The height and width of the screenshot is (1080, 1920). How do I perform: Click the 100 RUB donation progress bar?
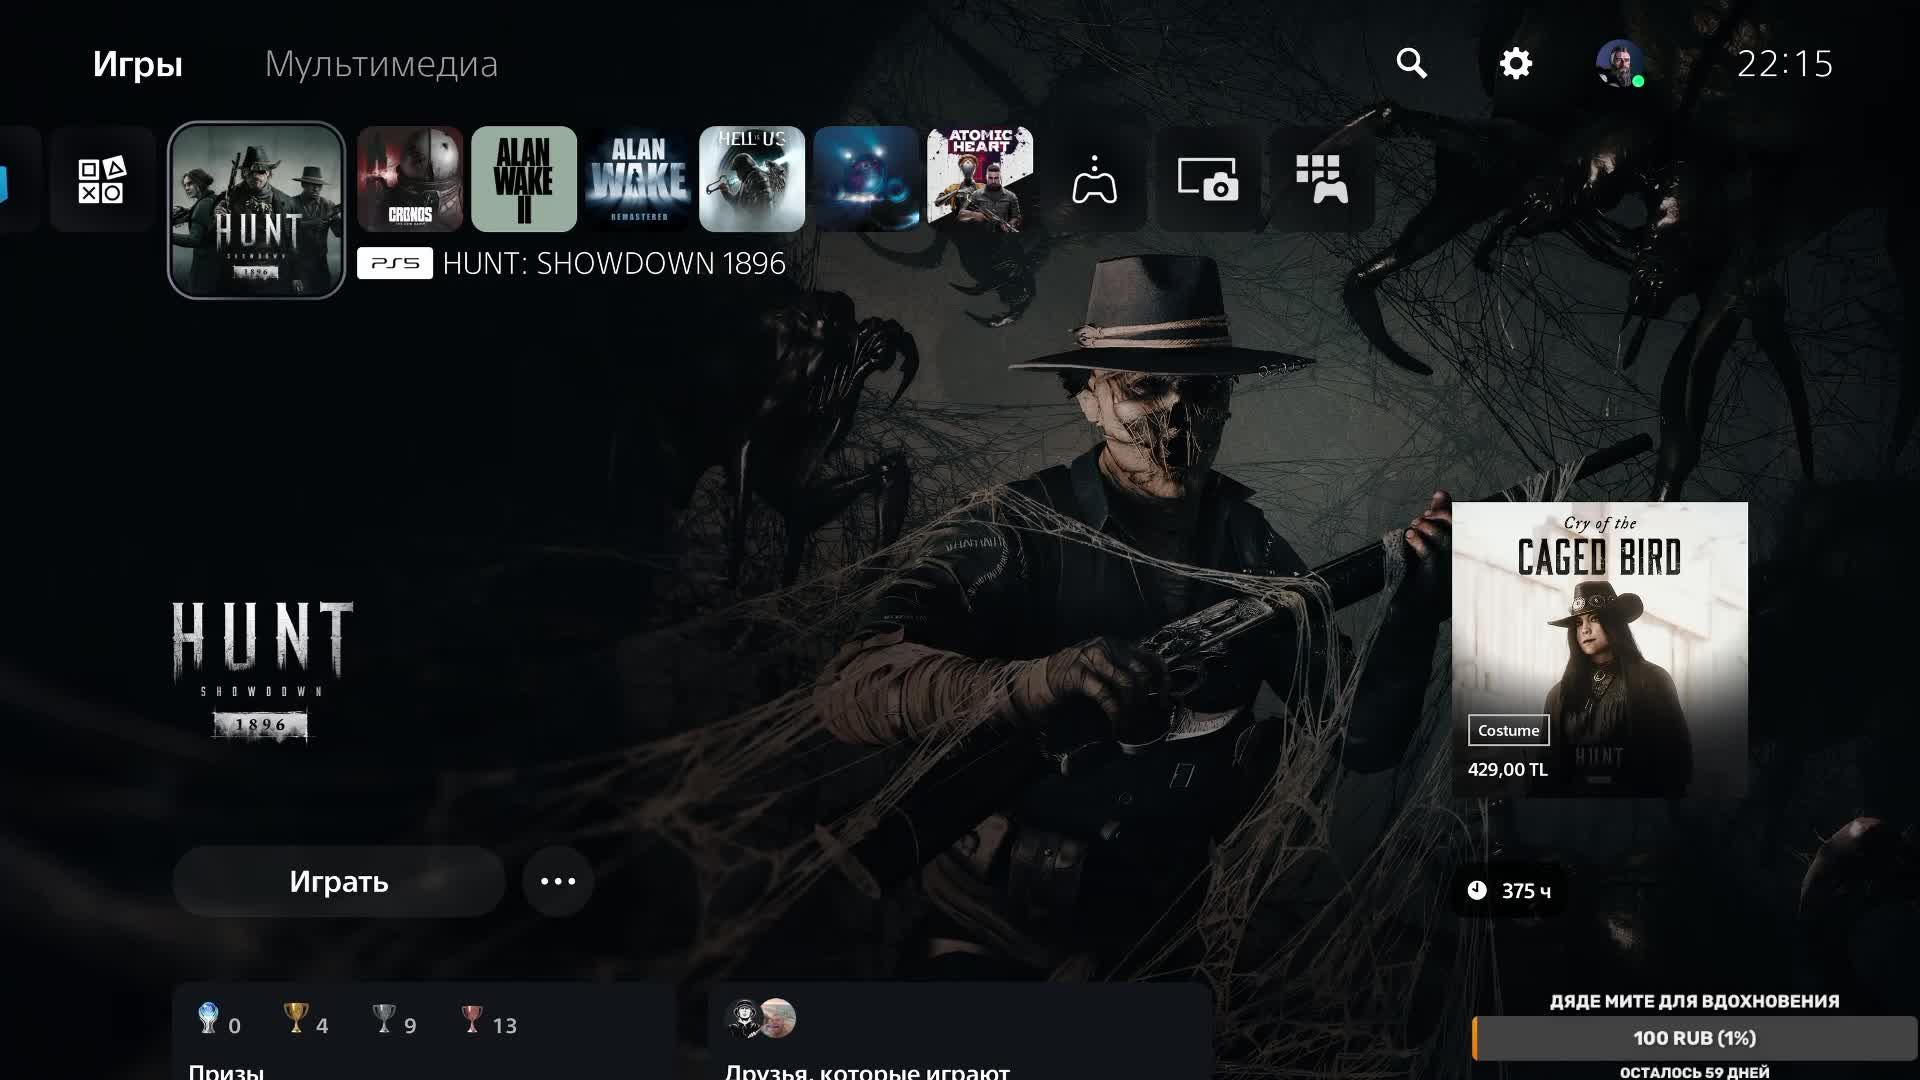[1694, 1038]
